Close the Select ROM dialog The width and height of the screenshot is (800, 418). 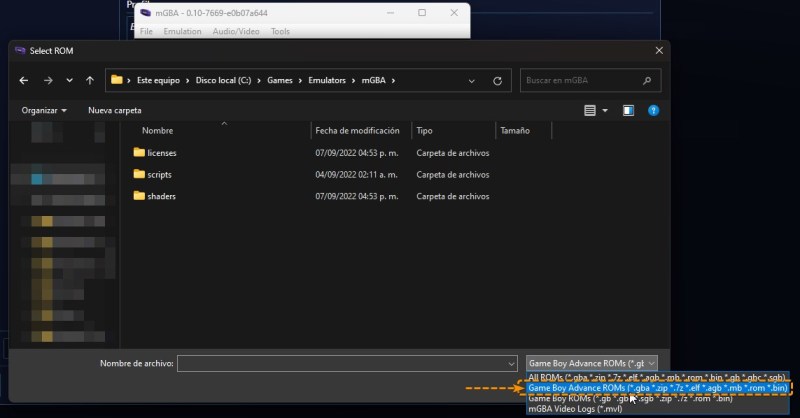click(x=659, y=51)
